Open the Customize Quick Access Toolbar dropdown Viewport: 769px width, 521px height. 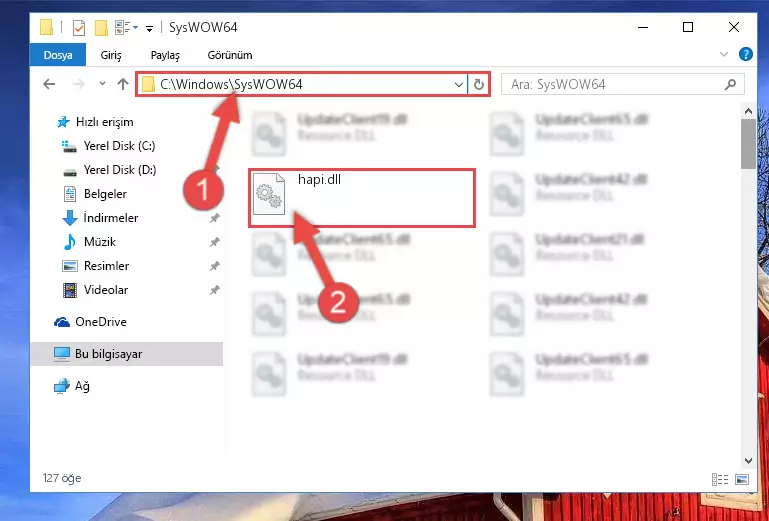(149, 28)
